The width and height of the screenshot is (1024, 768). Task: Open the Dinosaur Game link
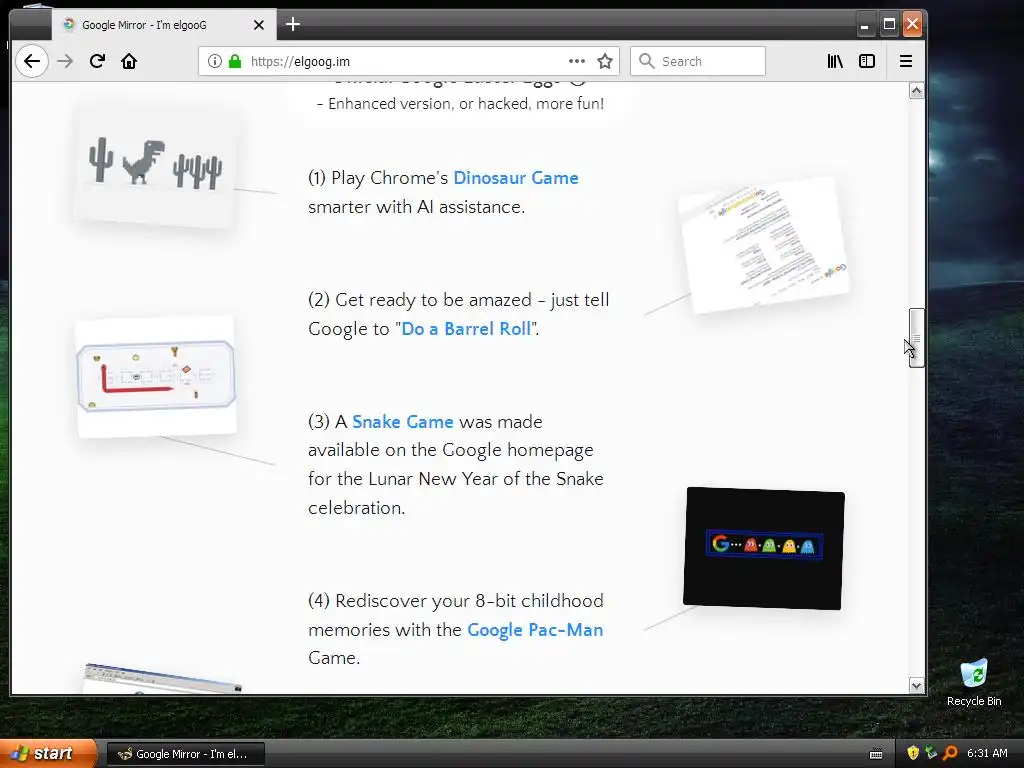tap(515, 178)
